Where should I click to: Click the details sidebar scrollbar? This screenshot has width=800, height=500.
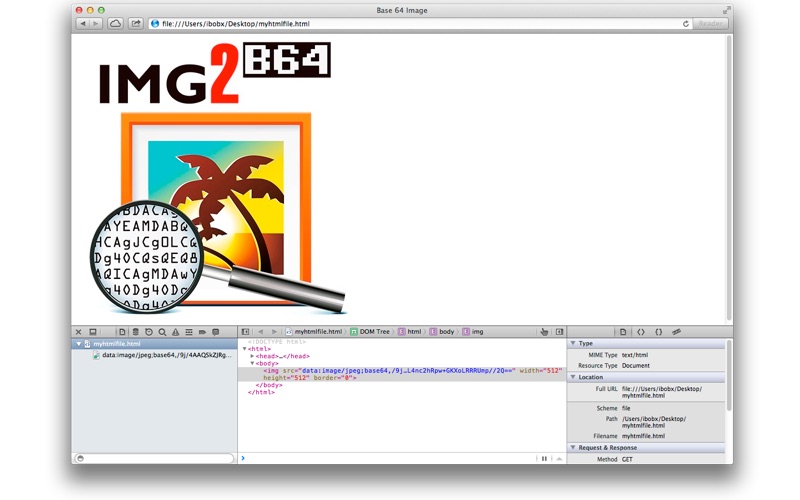729,375
